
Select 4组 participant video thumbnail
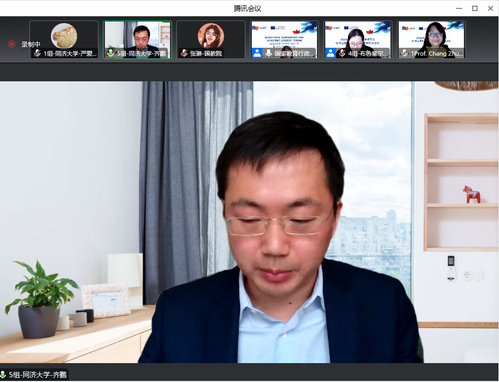358,40
